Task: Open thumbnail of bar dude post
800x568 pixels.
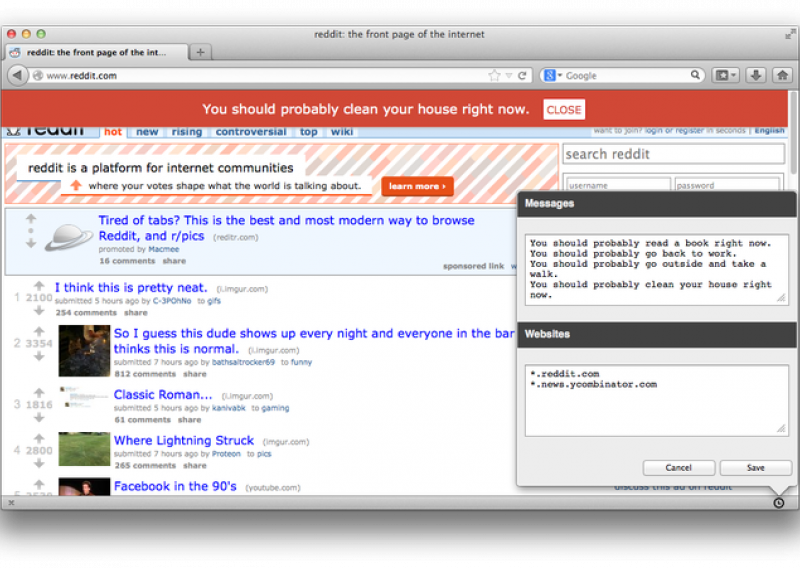Action: (x=84, y=351)
